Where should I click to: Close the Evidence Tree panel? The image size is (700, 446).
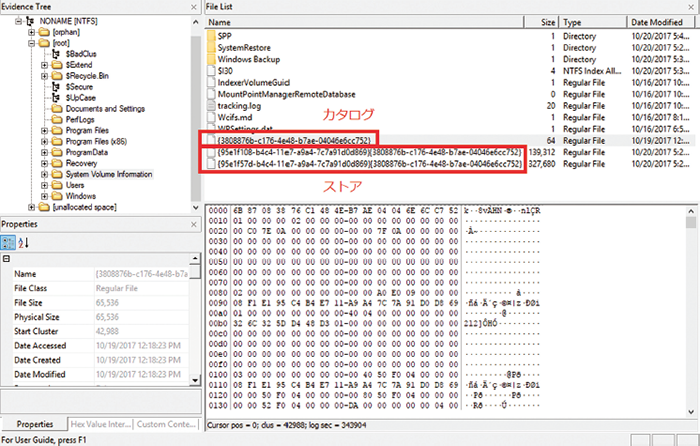[192, 7]
